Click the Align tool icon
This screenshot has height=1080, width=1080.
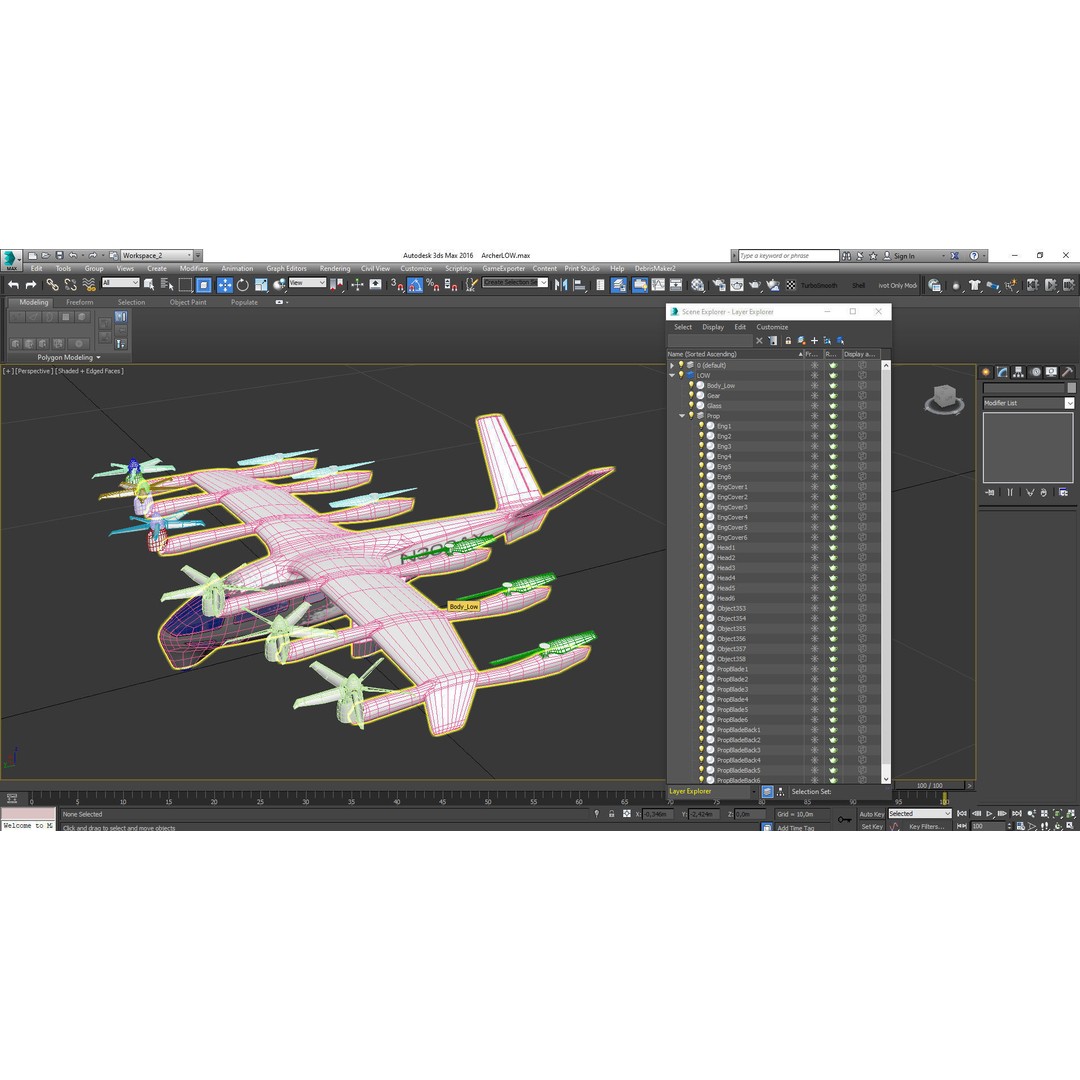point(580,284)
